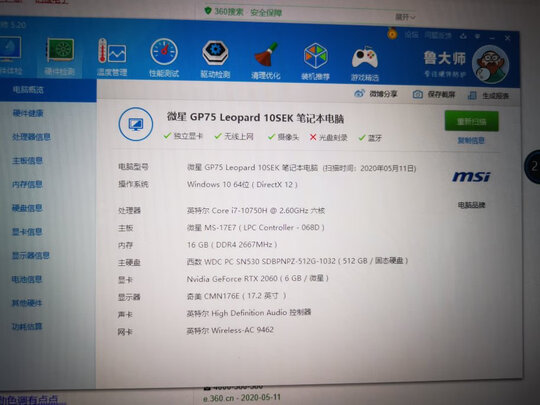Select 显示器信息 in sidebar
The height and width of the screenshot is (405, 540).
coord(31,256)
